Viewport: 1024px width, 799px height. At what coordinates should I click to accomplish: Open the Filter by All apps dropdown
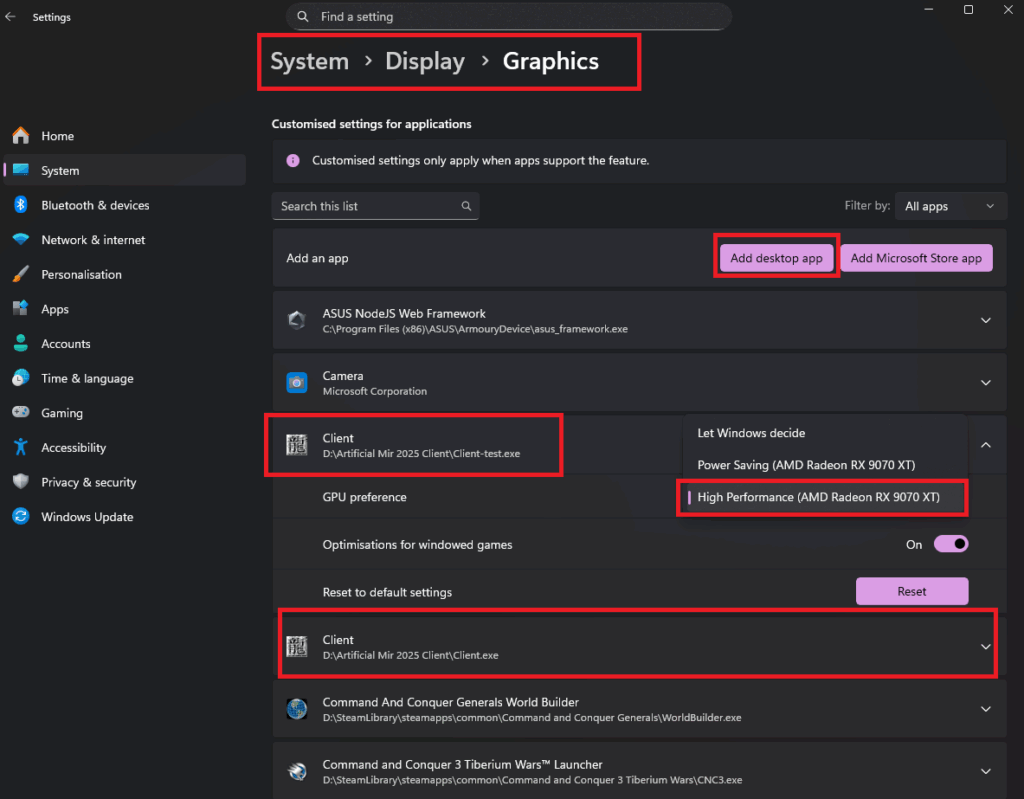949,206
